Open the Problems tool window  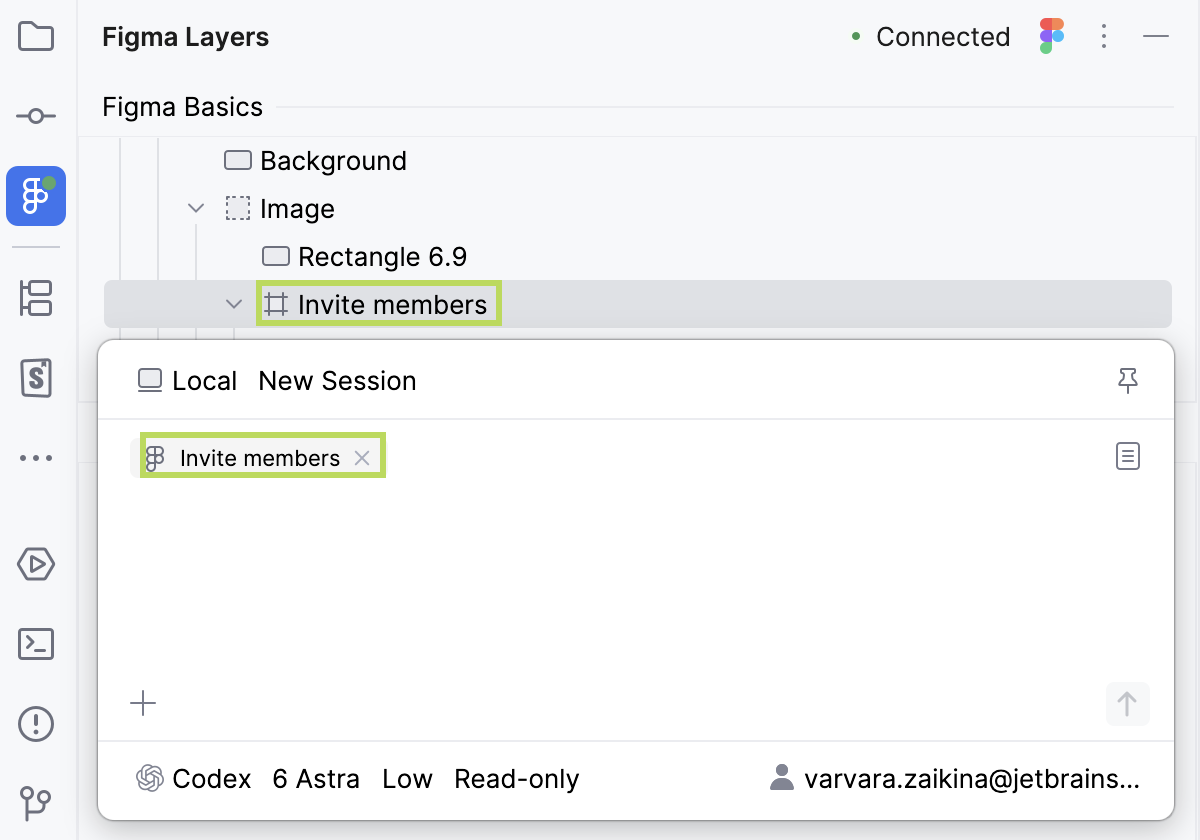36,722
